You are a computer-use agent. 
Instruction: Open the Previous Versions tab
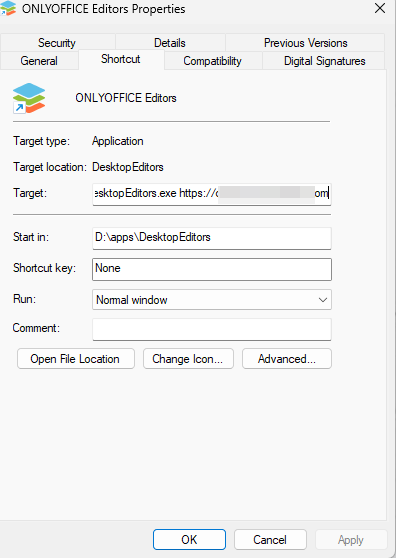point(305,43)
